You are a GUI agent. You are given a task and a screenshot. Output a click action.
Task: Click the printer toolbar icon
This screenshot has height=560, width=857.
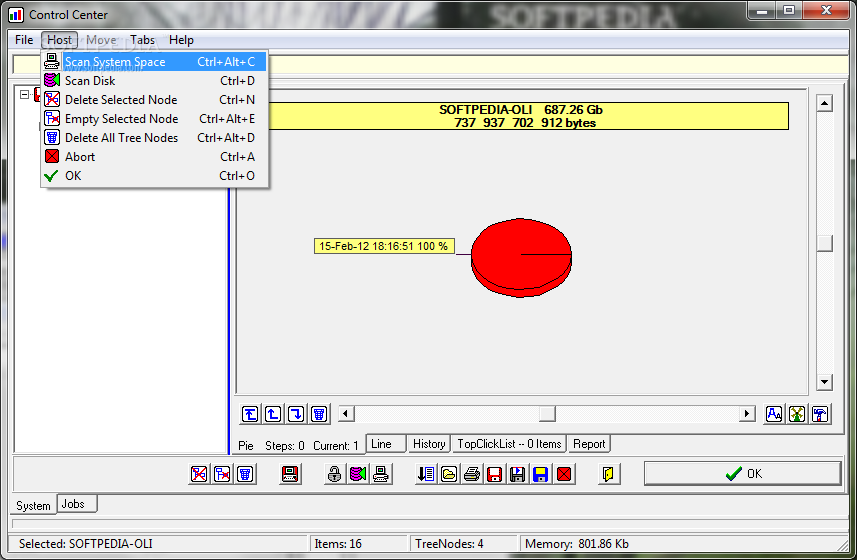click(x=472, y=474)
